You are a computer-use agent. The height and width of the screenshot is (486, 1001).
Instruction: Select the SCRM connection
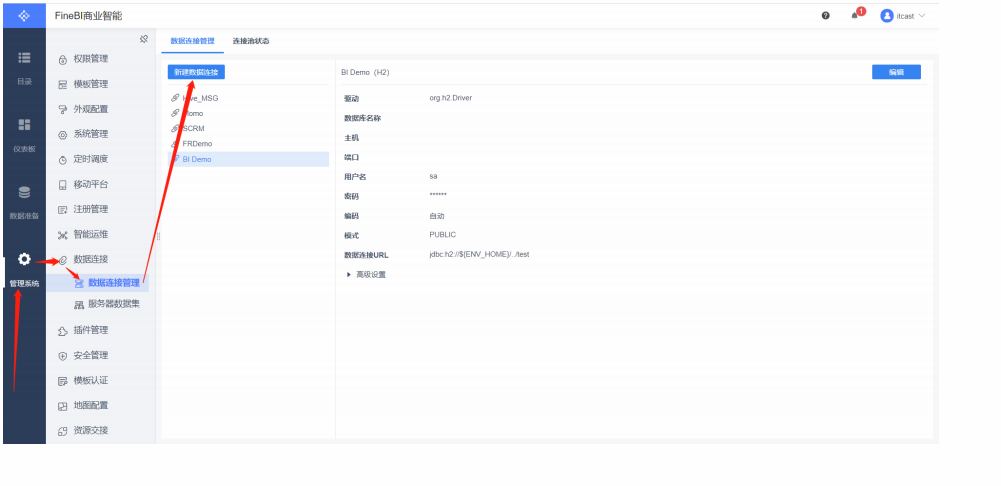pos(248,128)
